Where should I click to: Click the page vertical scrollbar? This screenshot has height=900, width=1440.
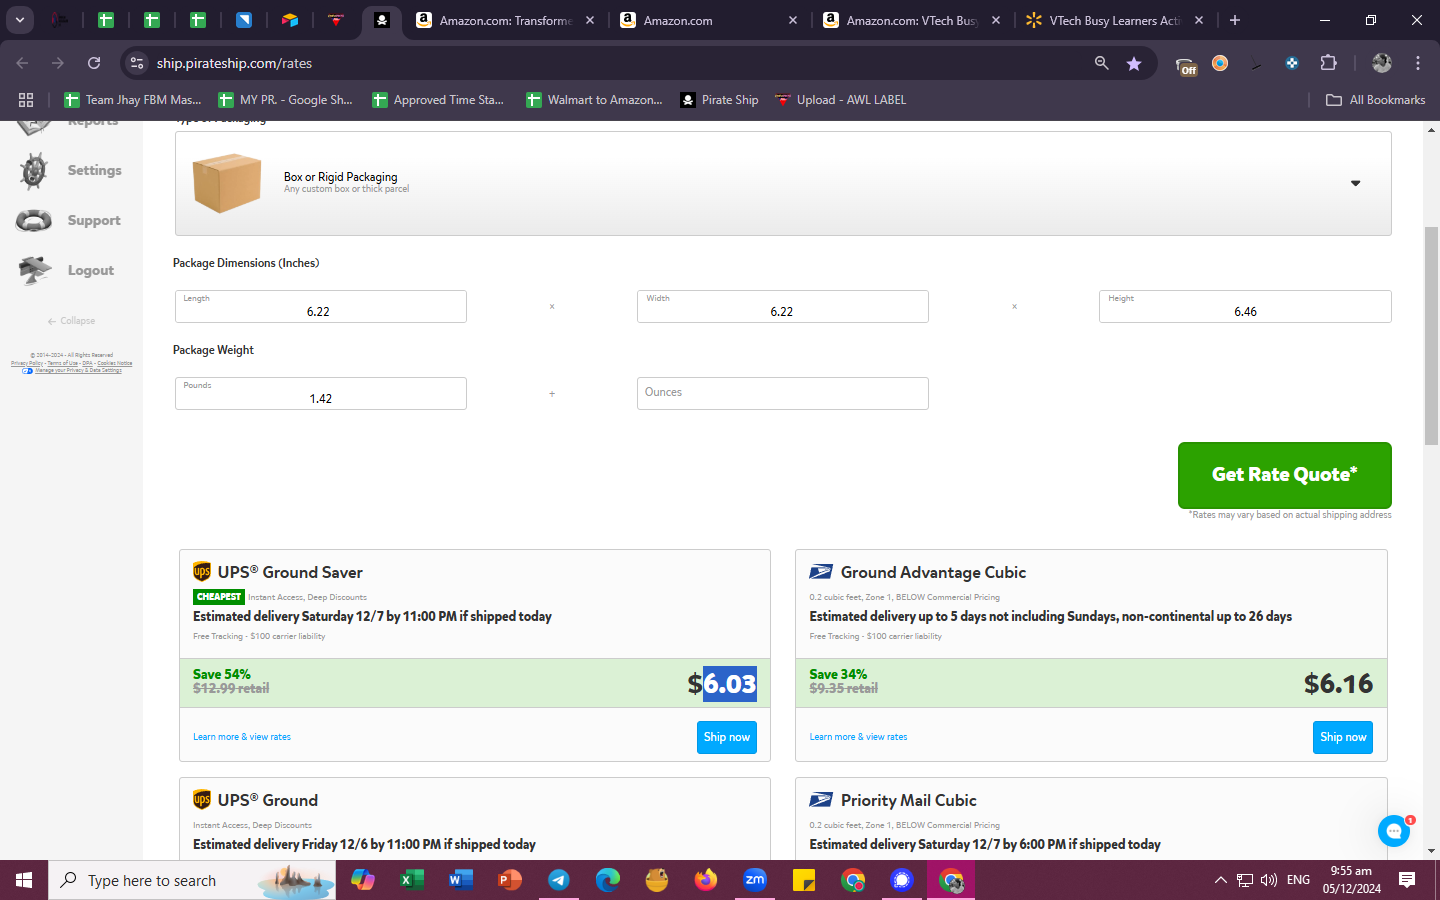pyautogui.click(x=1432, y=336)
